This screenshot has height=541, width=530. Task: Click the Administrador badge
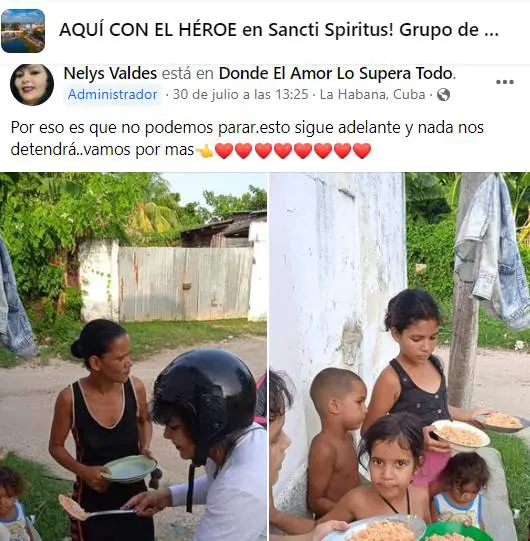tap(112, 95)
